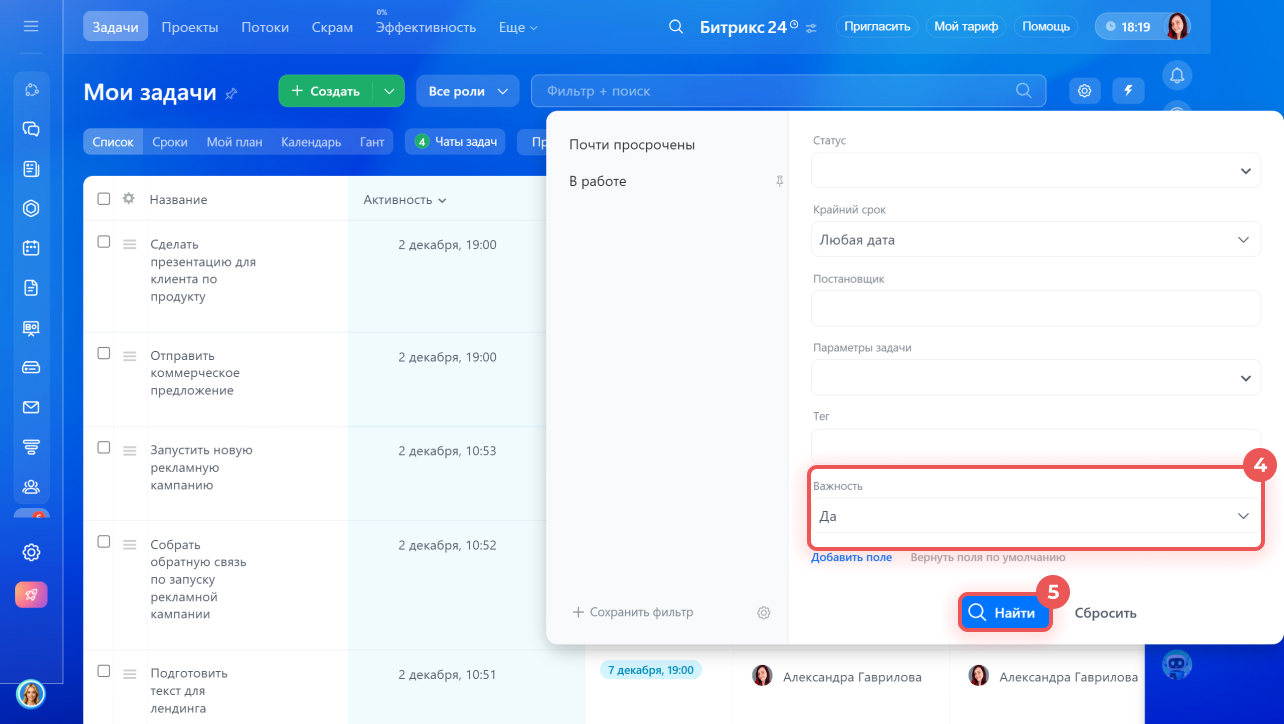This screenshot has width=1284, height=724.
Task: Click the 'Найти' search button
Action: coord(1004,613)
